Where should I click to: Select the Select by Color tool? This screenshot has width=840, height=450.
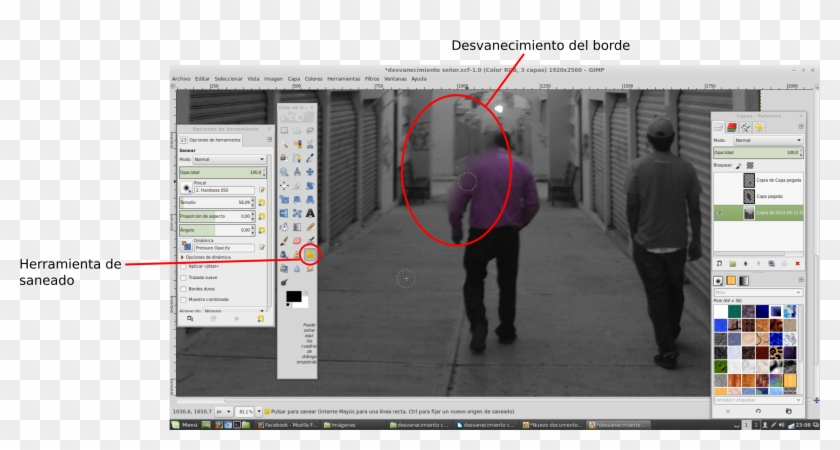click(x=297, y=144)
